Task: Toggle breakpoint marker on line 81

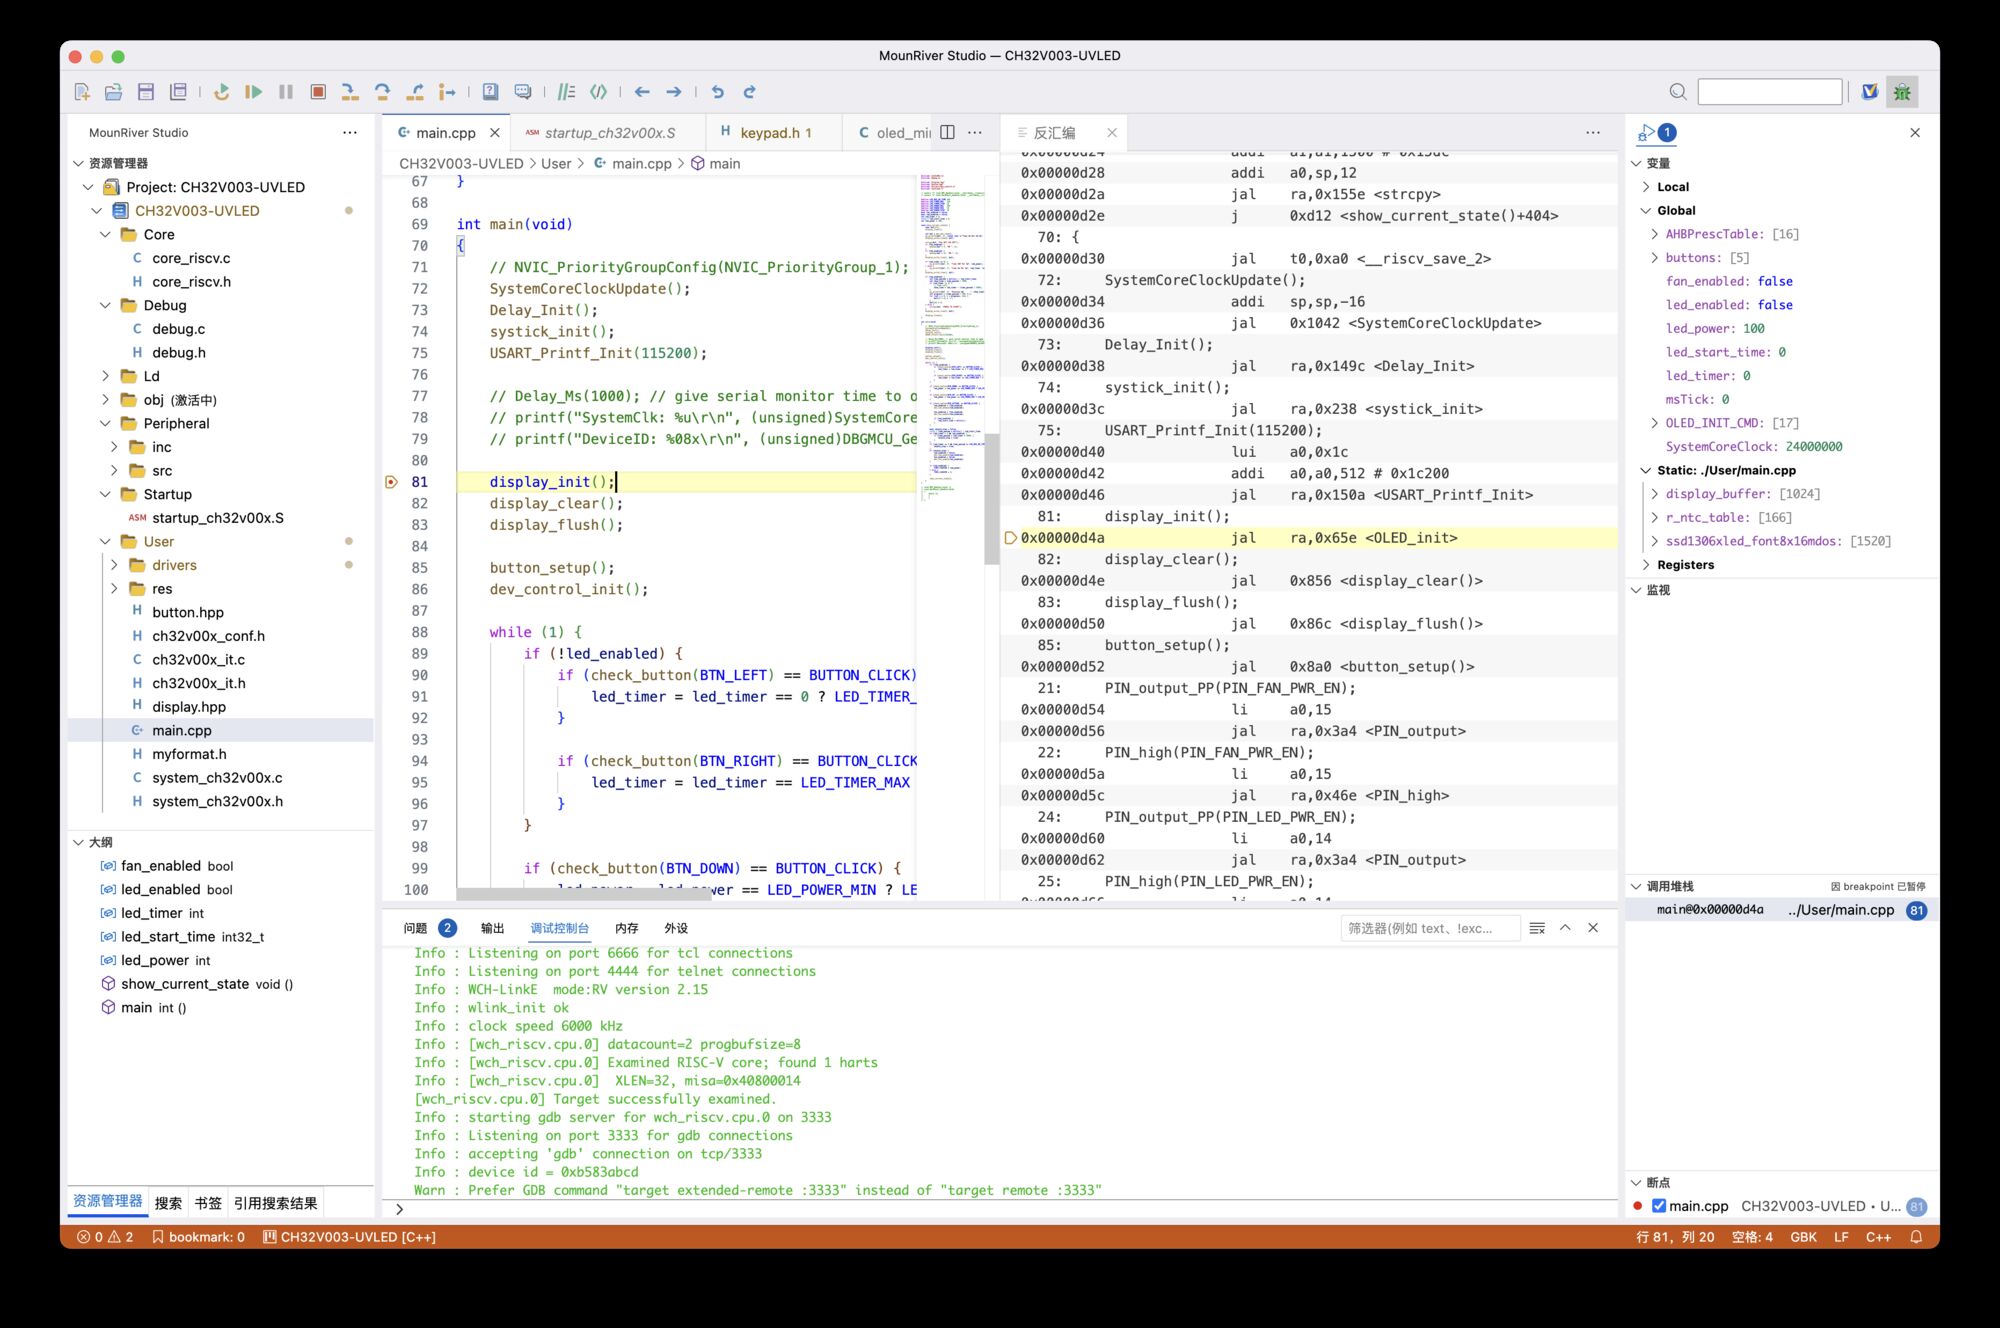Action: [x=392, y=482]
